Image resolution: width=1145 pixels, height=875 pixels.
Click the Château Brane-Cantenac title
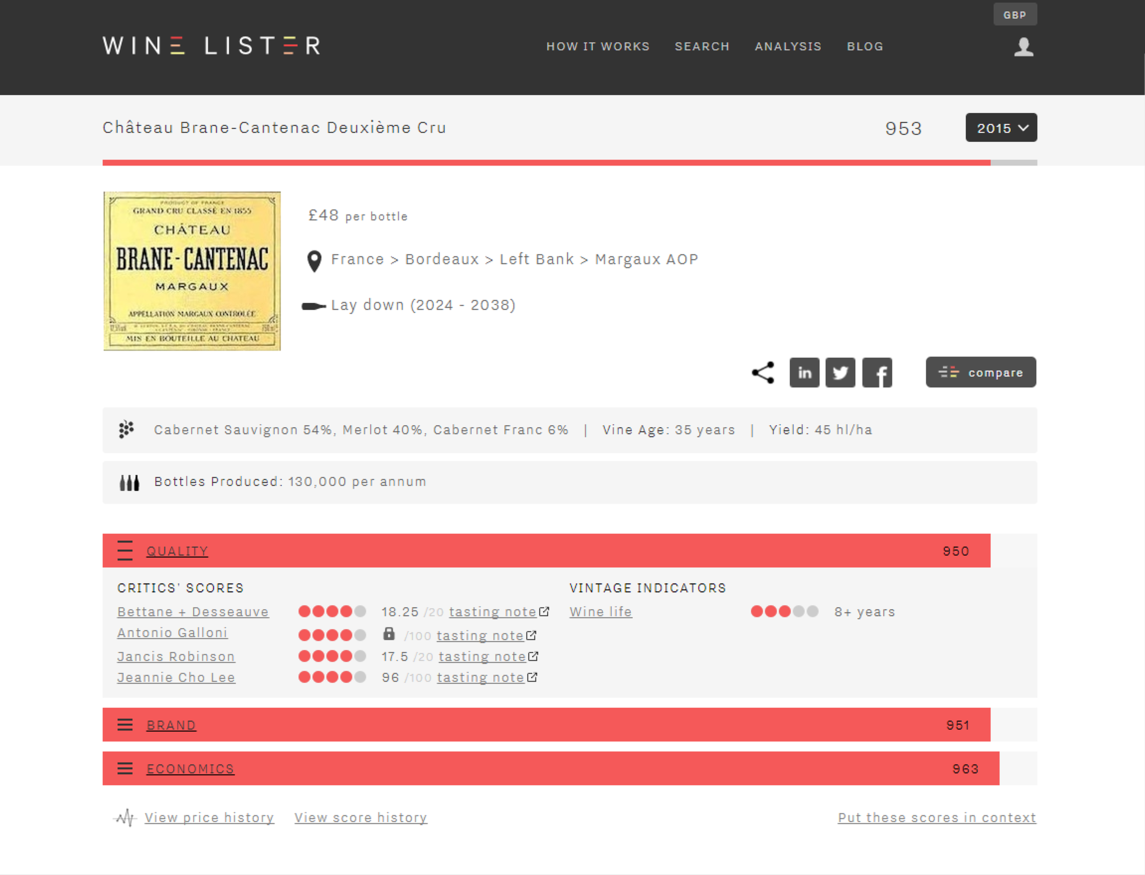274,128
